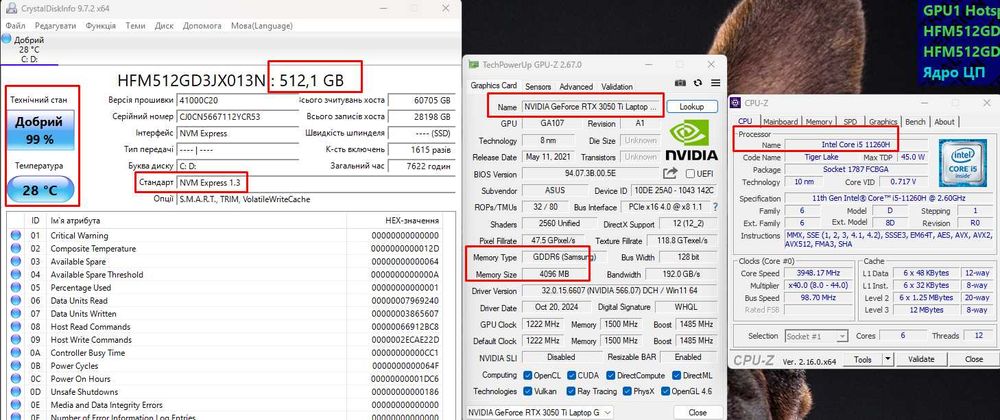Viewport: 1000px width, 420px height.
Task: Click the Lookup button in GPU-Z
Action: [x=691, y=106]
